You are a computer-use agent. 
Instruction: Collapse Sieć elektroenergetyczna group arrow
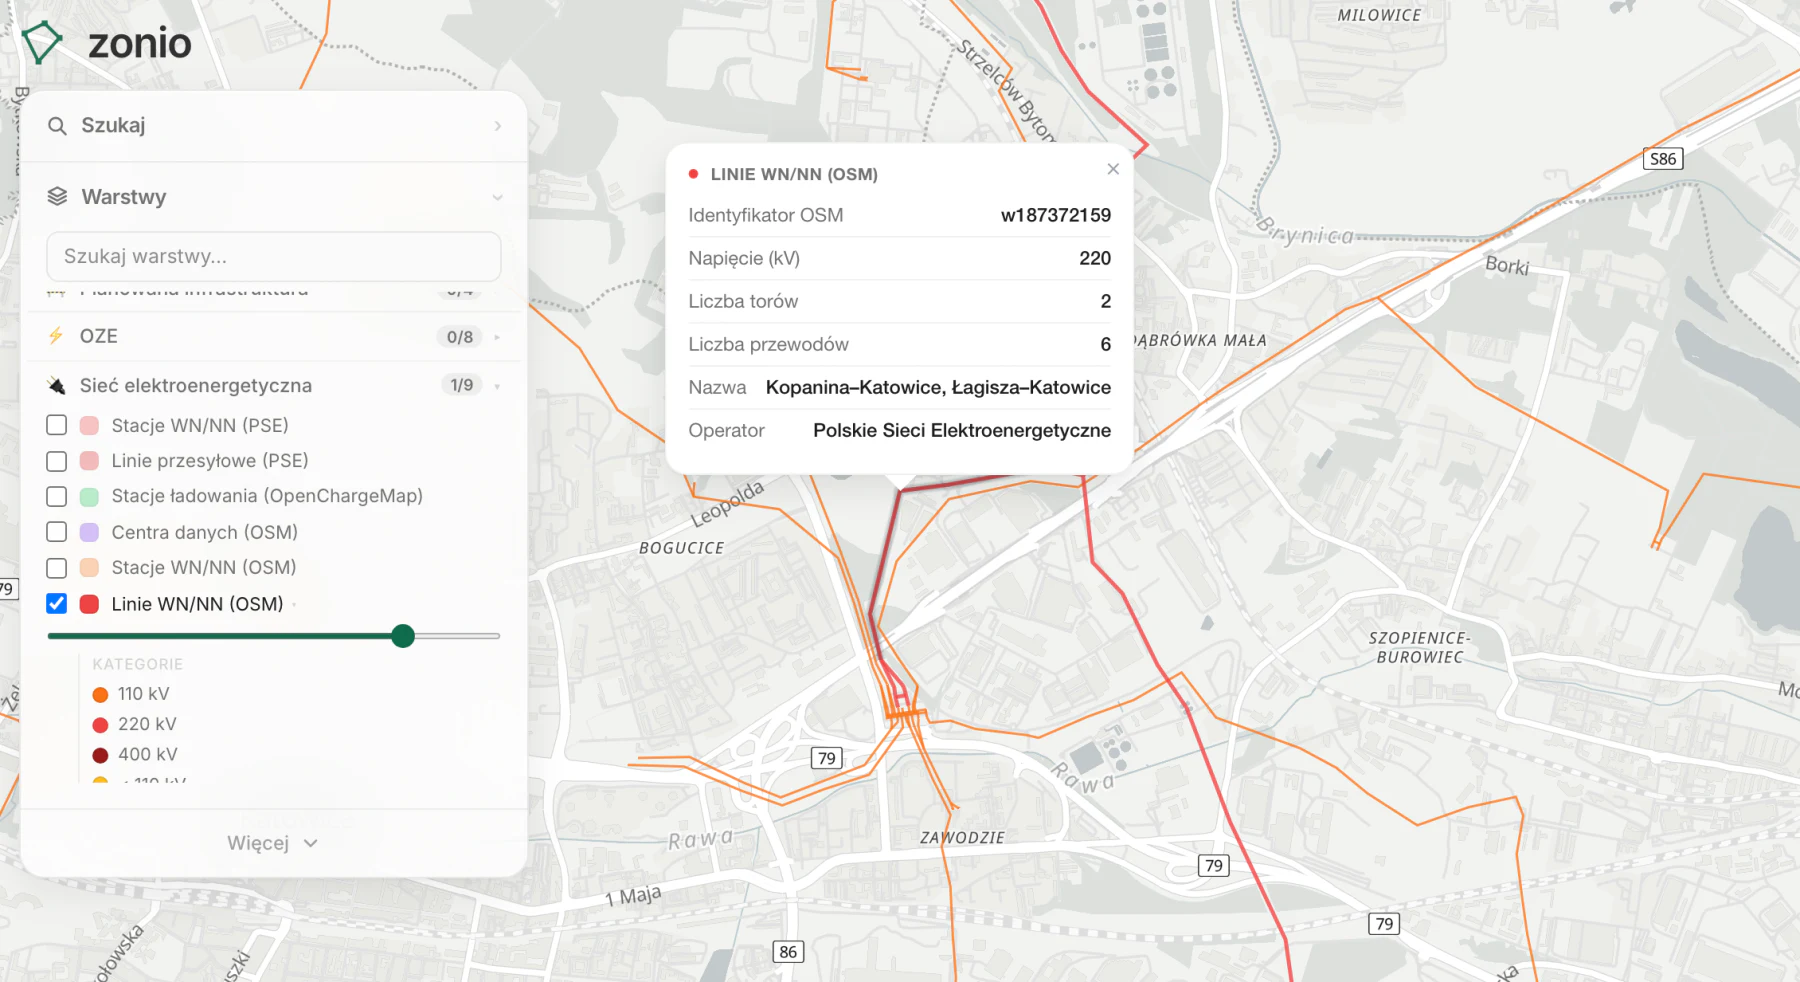coord(497,386)
